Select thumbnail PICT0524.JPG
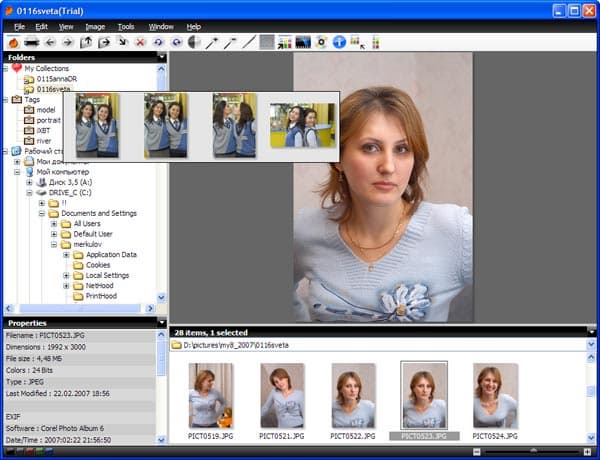Viewport: 600px width, 460px height. 495,396
